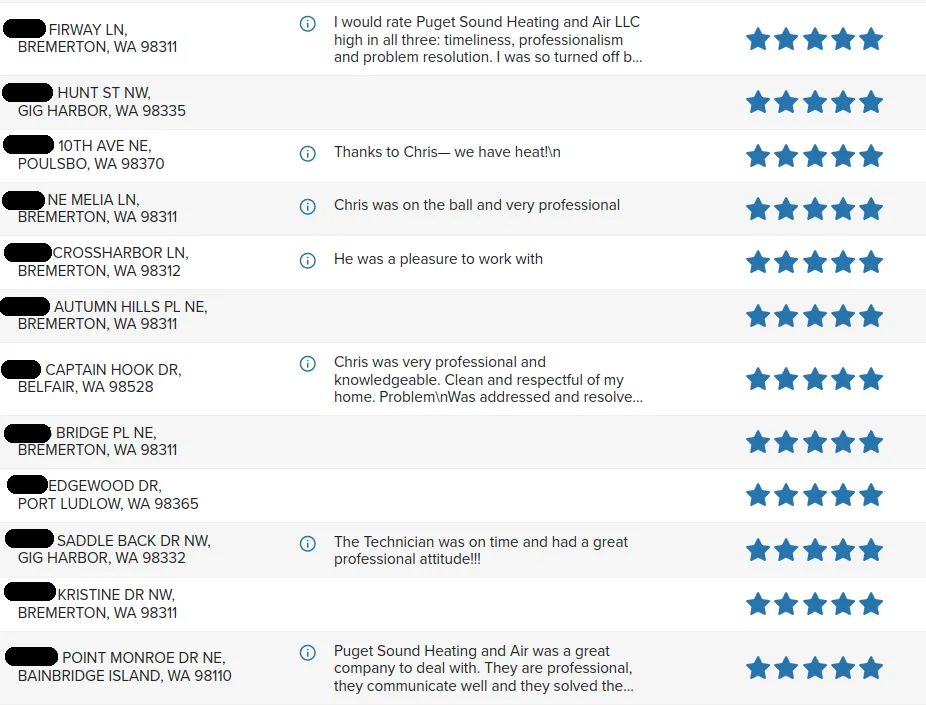This screenshot has width=926, height=705.
Task: Select the Edgewood Dr, Port Ludlow row
Action: coord(108,495)
